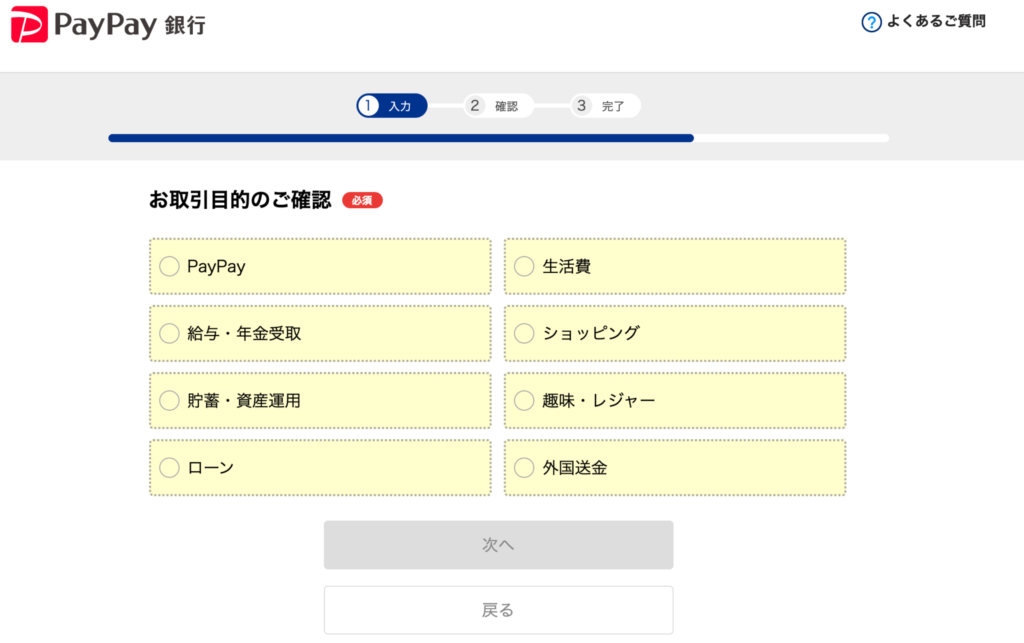Click the step 2 確認 indicator
The height and width of the screenshot is (643, 1024).
click(x=498, y=106)
